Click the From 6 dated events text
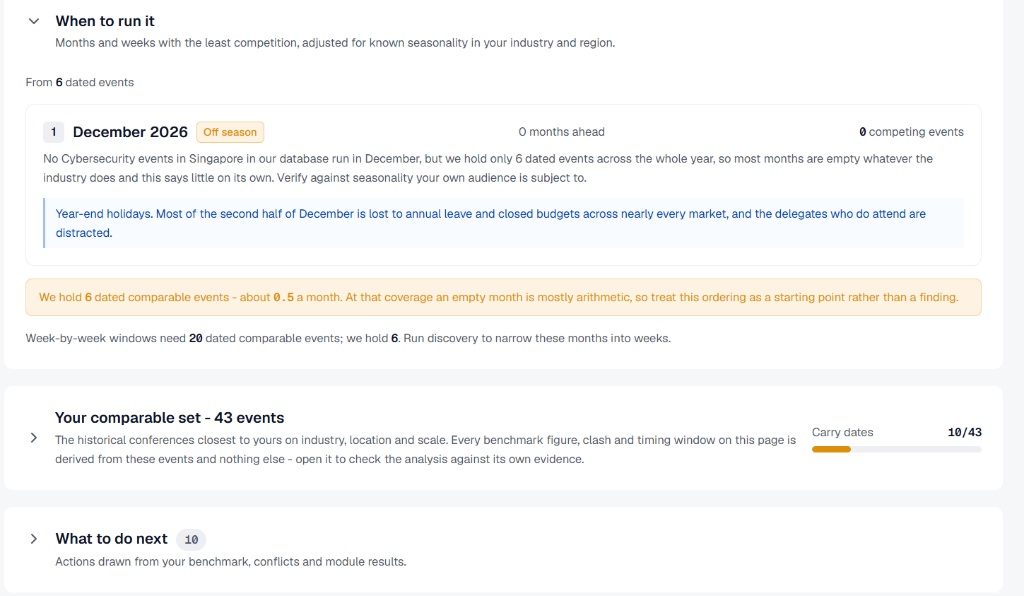The height and width of the screenshot is (596, 1024). tap(80, 82)
